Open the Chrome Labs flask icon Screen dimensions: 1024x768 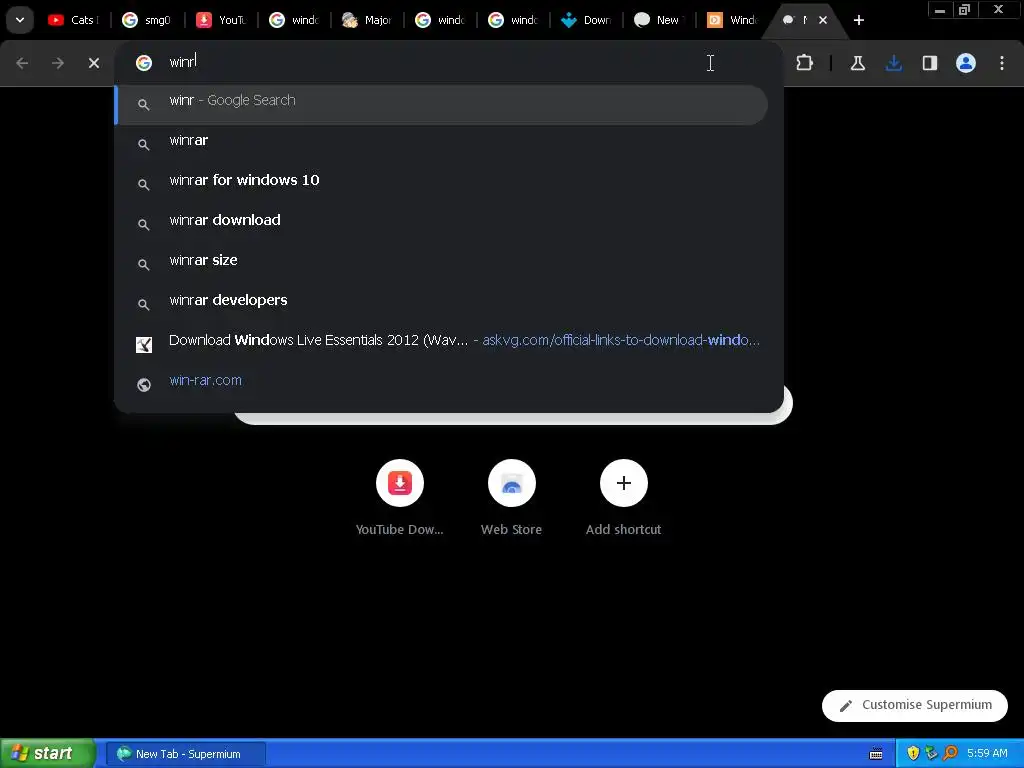point(857,63)
